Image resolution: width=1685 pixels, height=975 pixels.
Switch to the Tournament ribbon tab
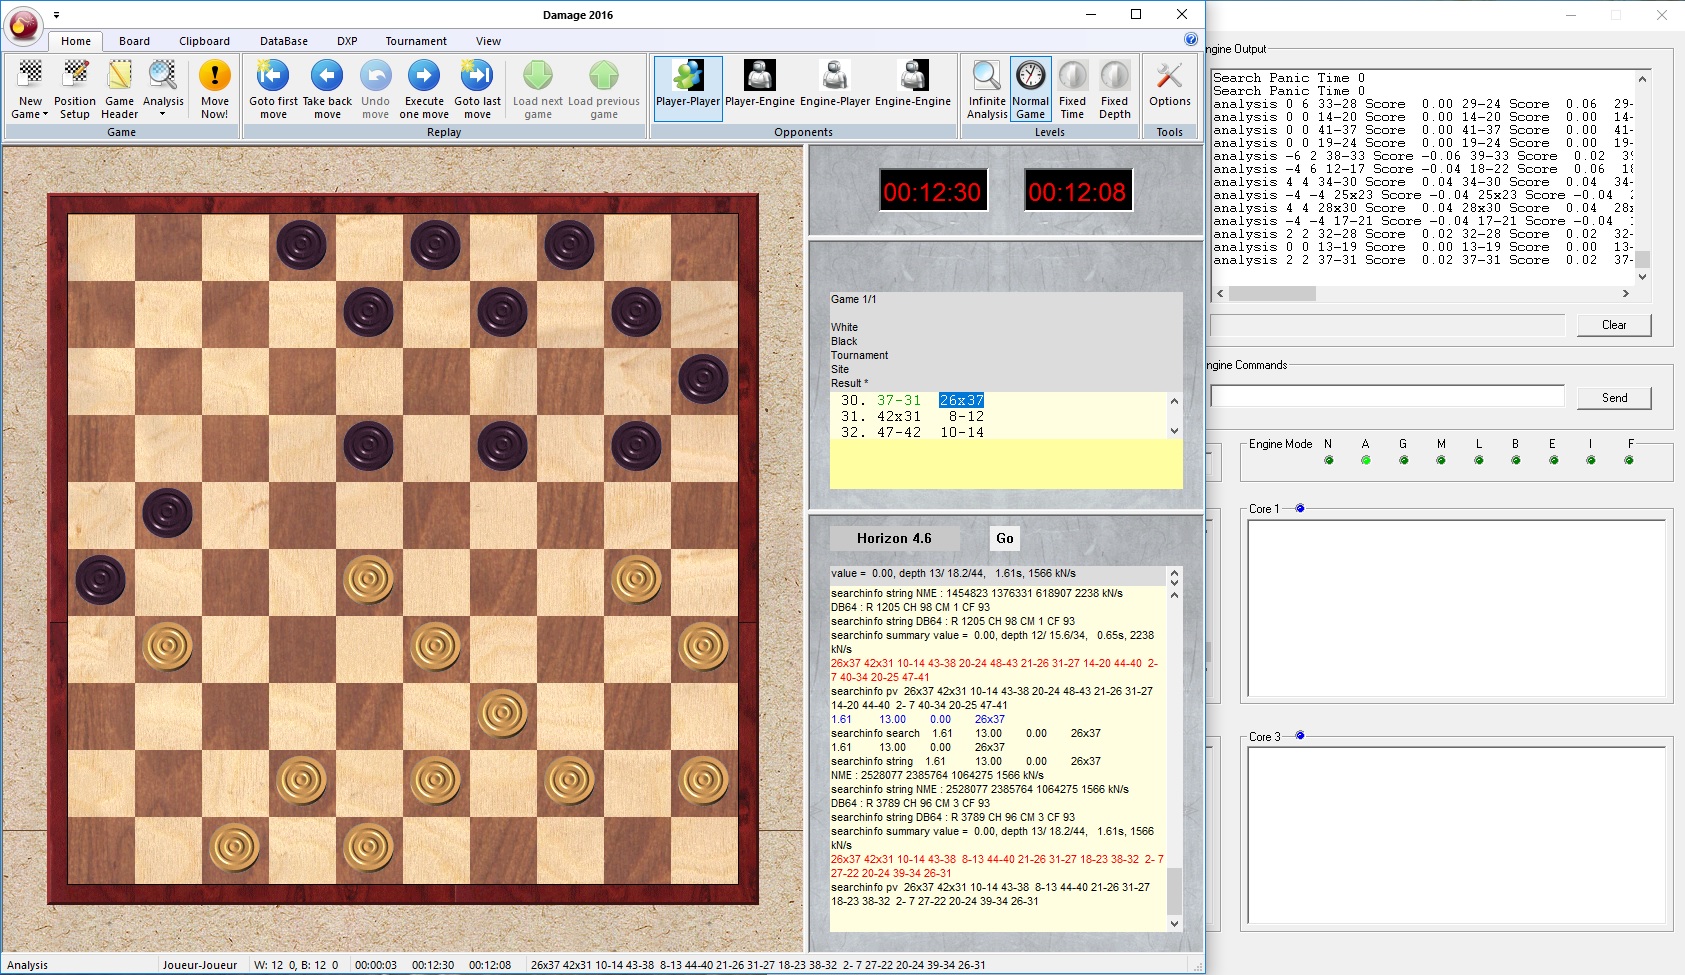416,41
